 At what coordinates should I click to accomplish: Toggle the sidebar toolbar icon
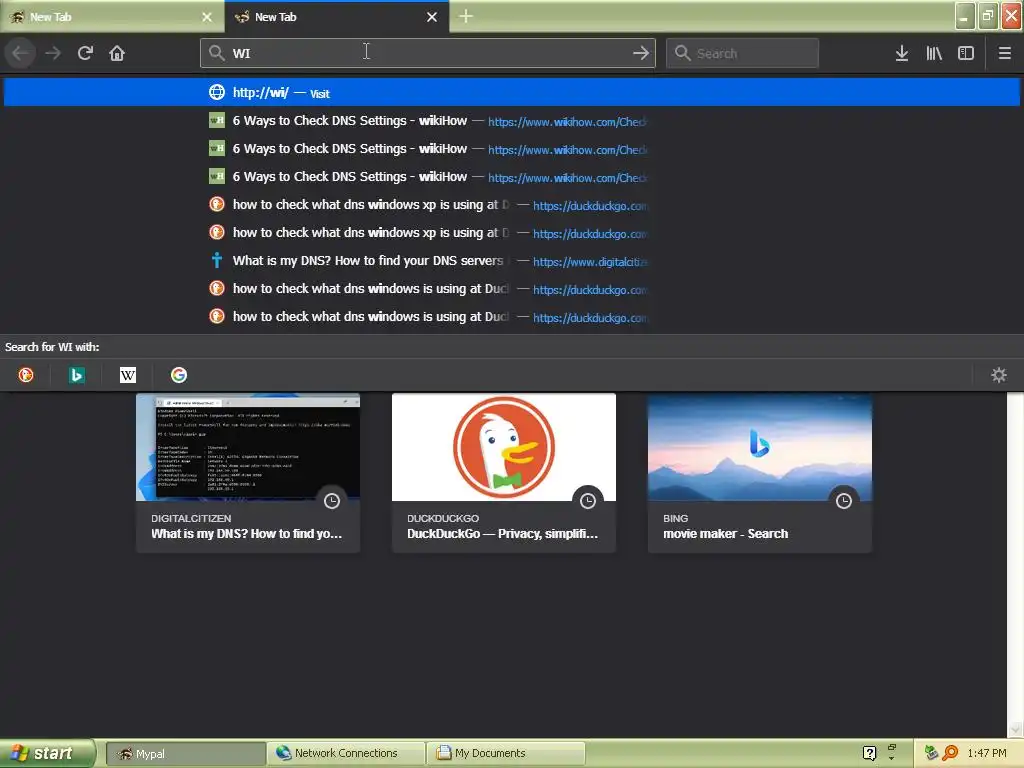point(966,53)
